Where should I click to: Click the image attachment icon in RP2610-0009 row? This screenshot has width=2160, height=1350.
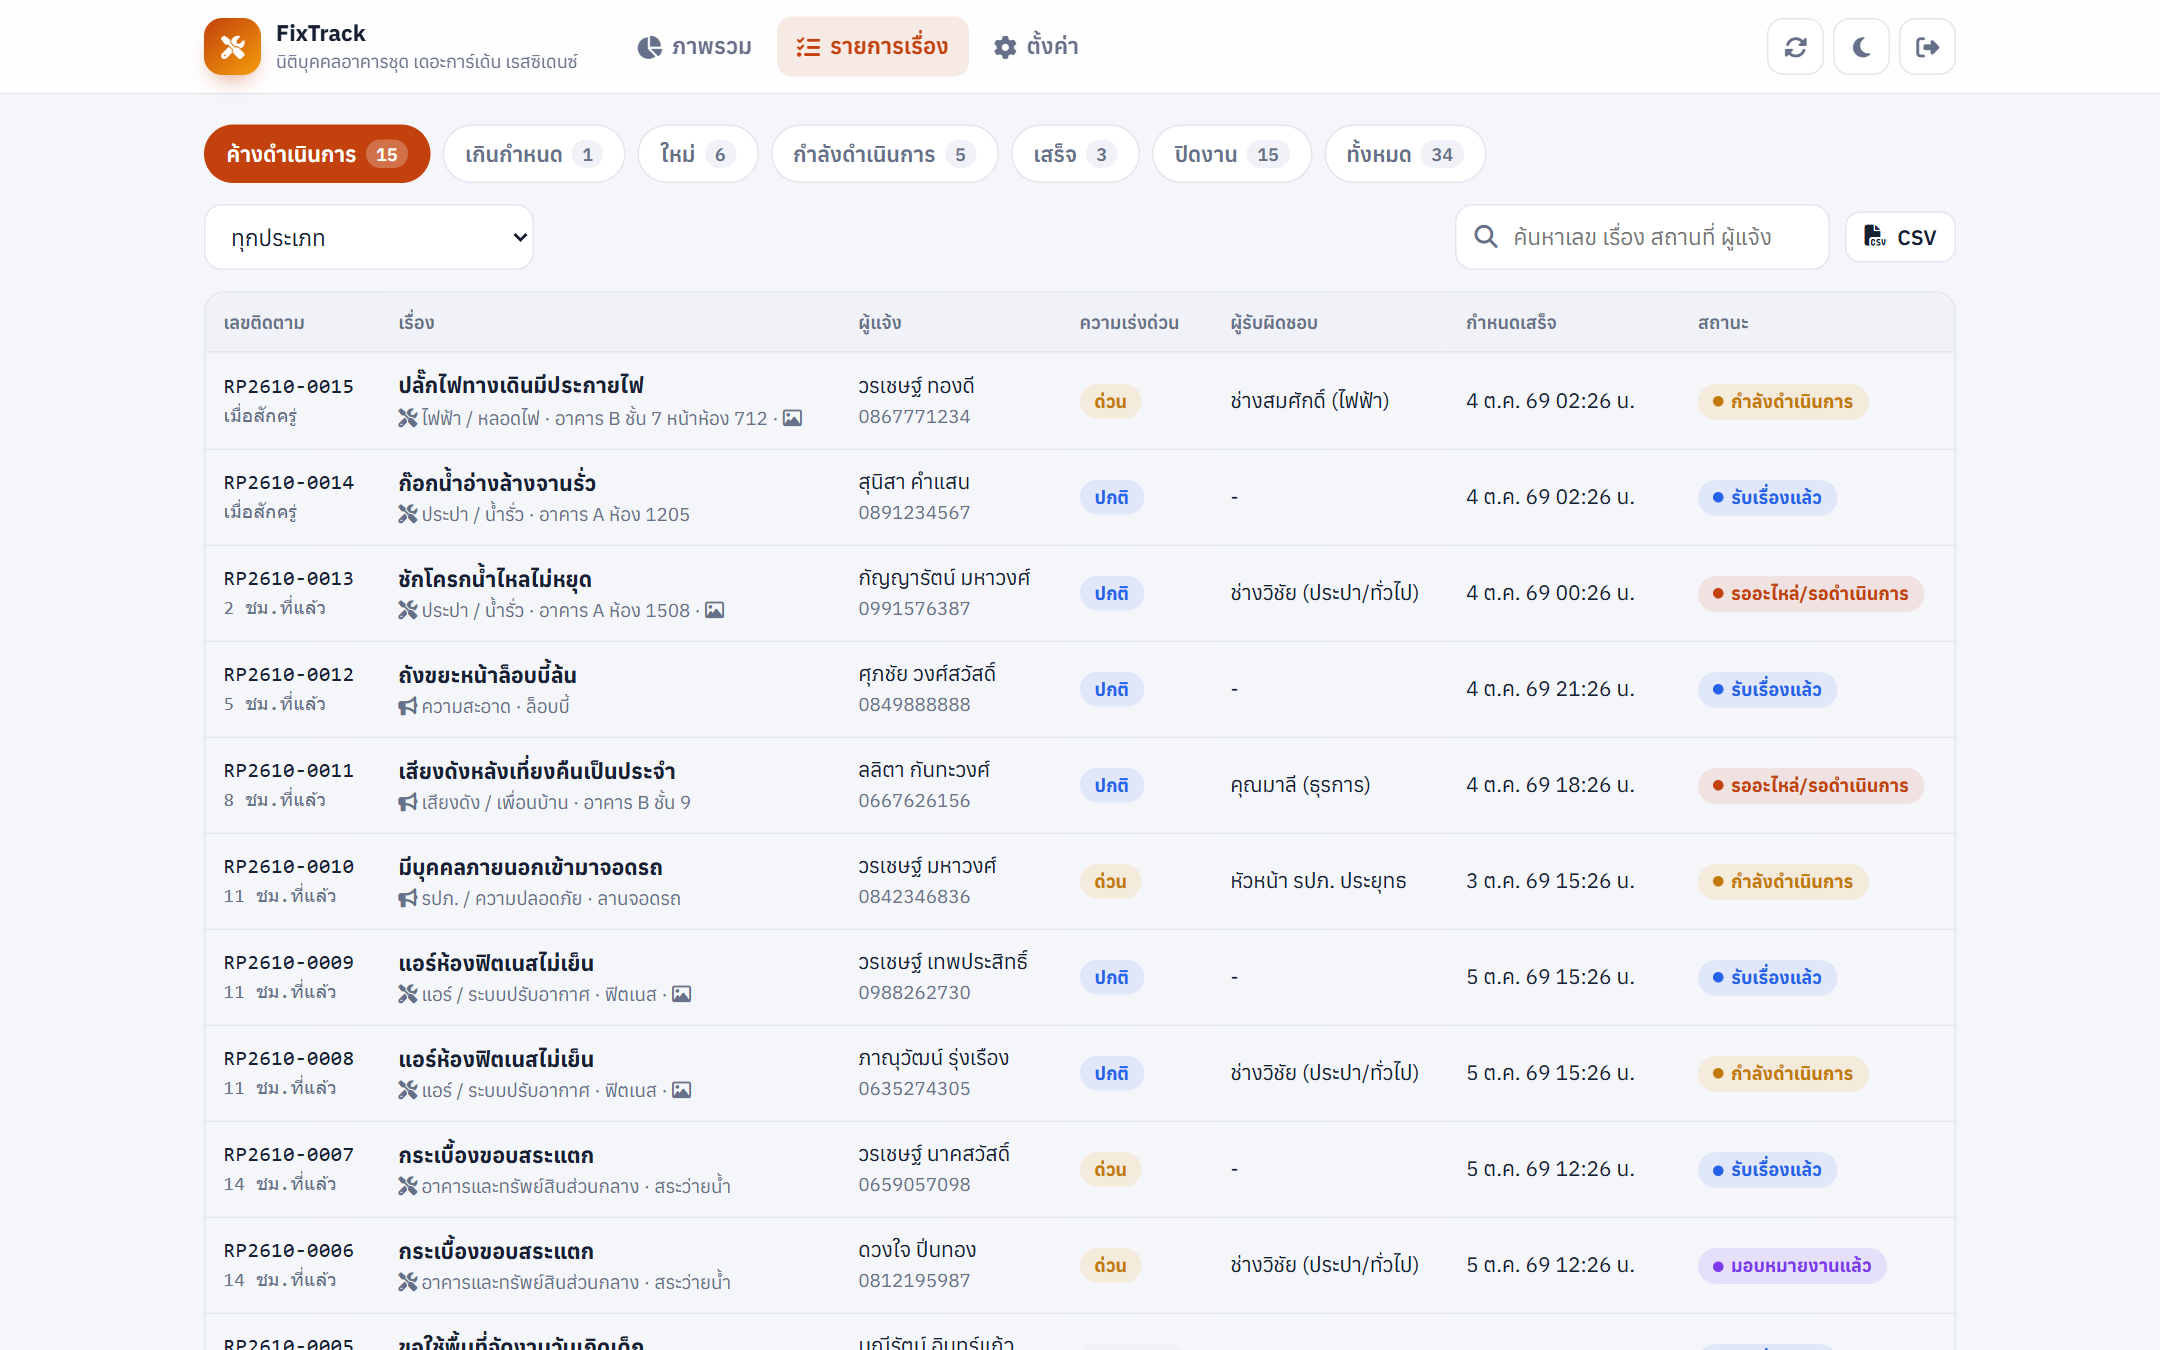click(681, 994)
